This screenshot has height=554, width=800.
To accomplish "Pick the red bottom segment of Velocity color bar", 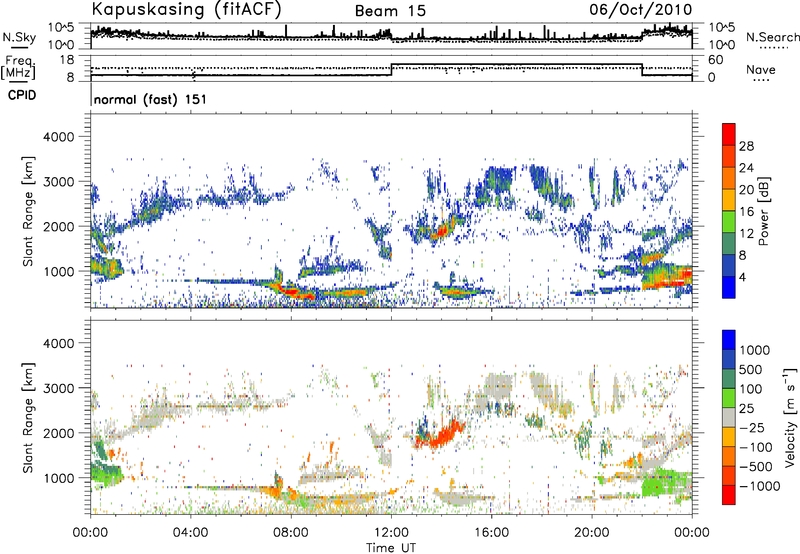I will coord(729,495).
